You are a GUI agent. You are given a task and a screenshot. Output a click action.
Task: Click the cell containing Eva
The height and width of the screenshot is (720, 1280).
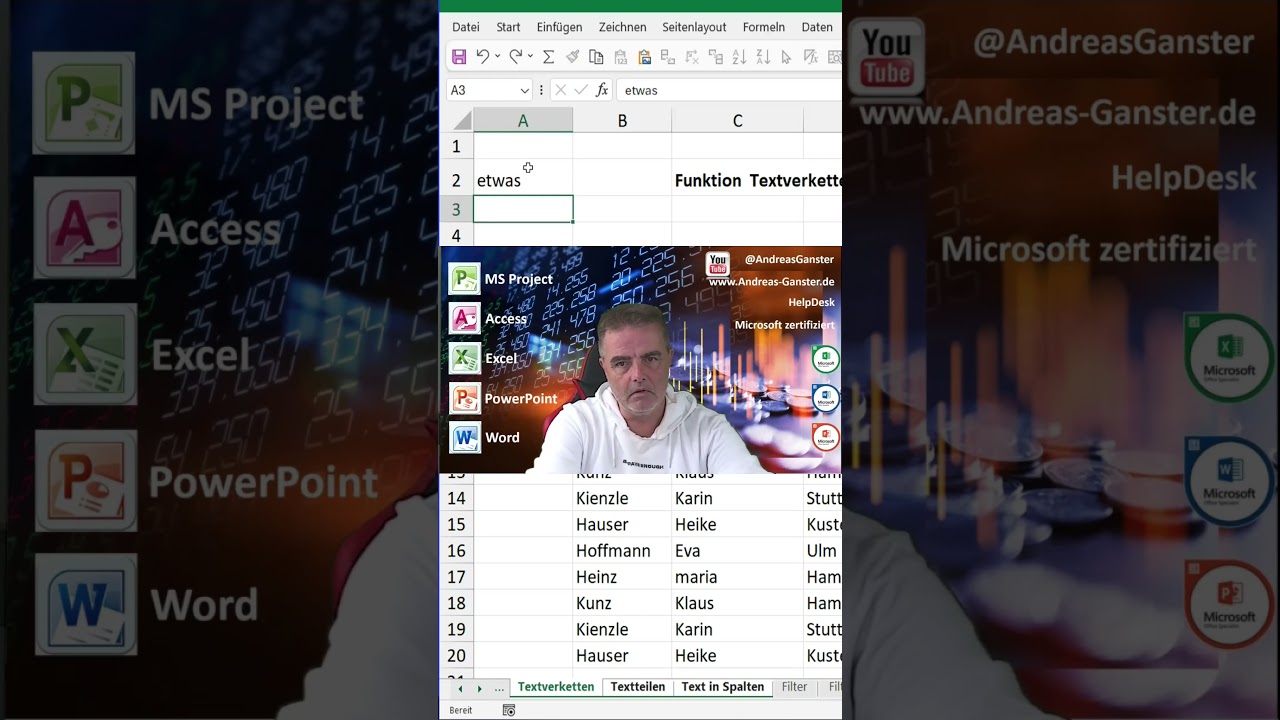pyautogui.click(x=737, y=551)
